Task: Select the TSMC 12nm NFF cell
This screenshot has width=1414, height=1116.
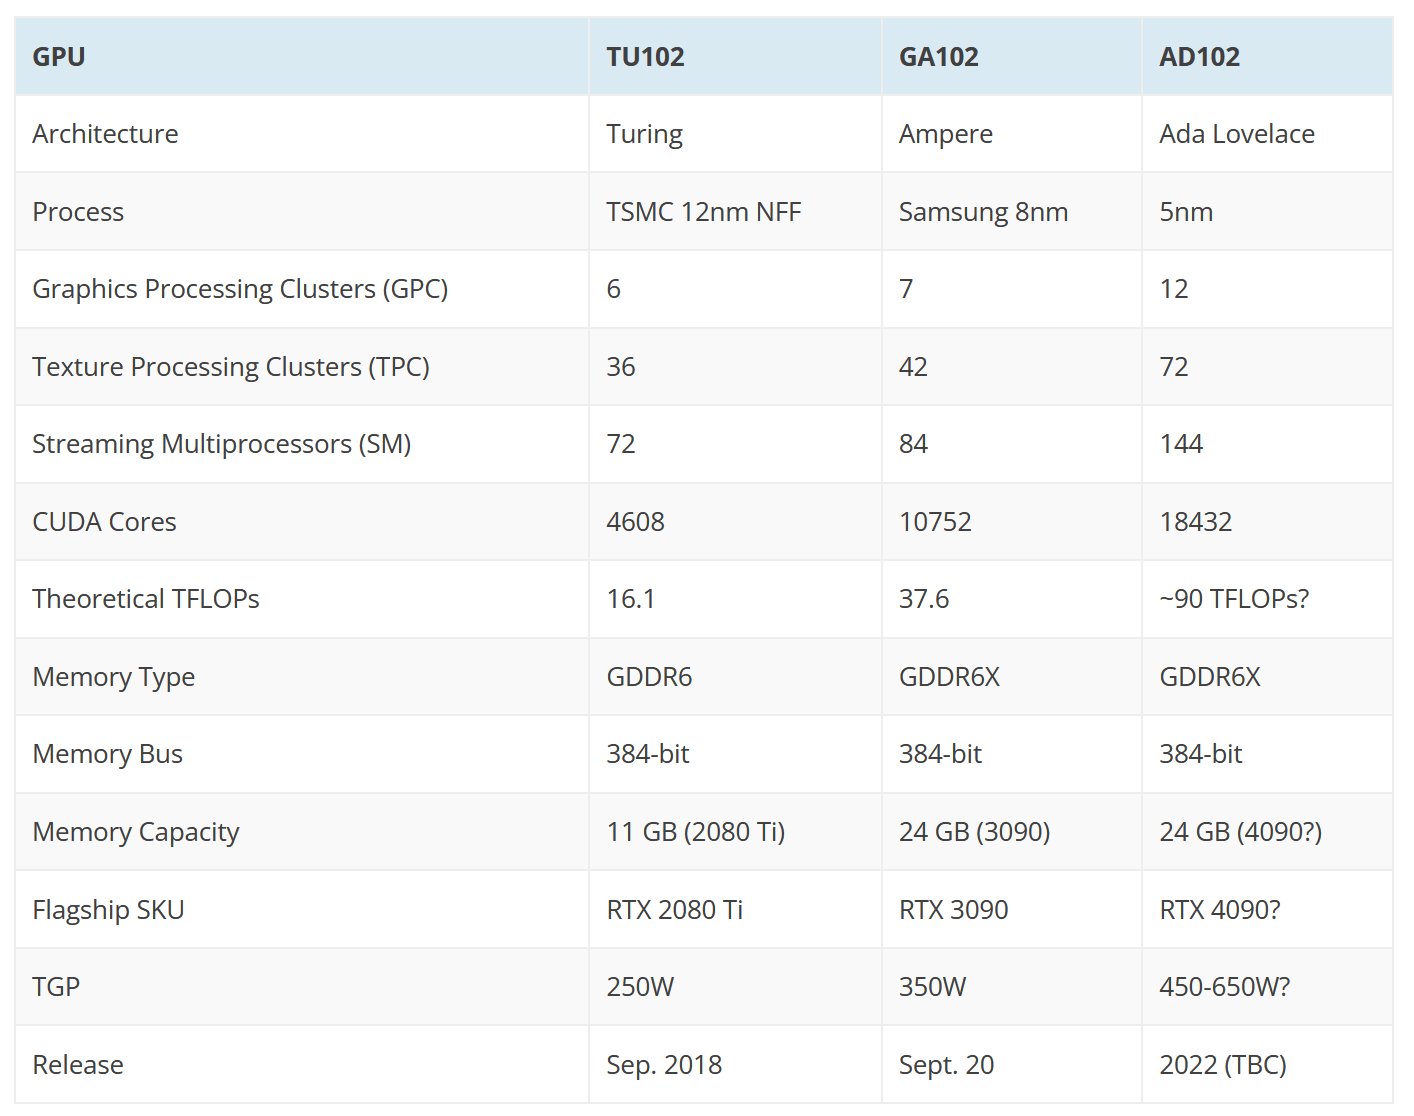Action: (x=703, y=212)
